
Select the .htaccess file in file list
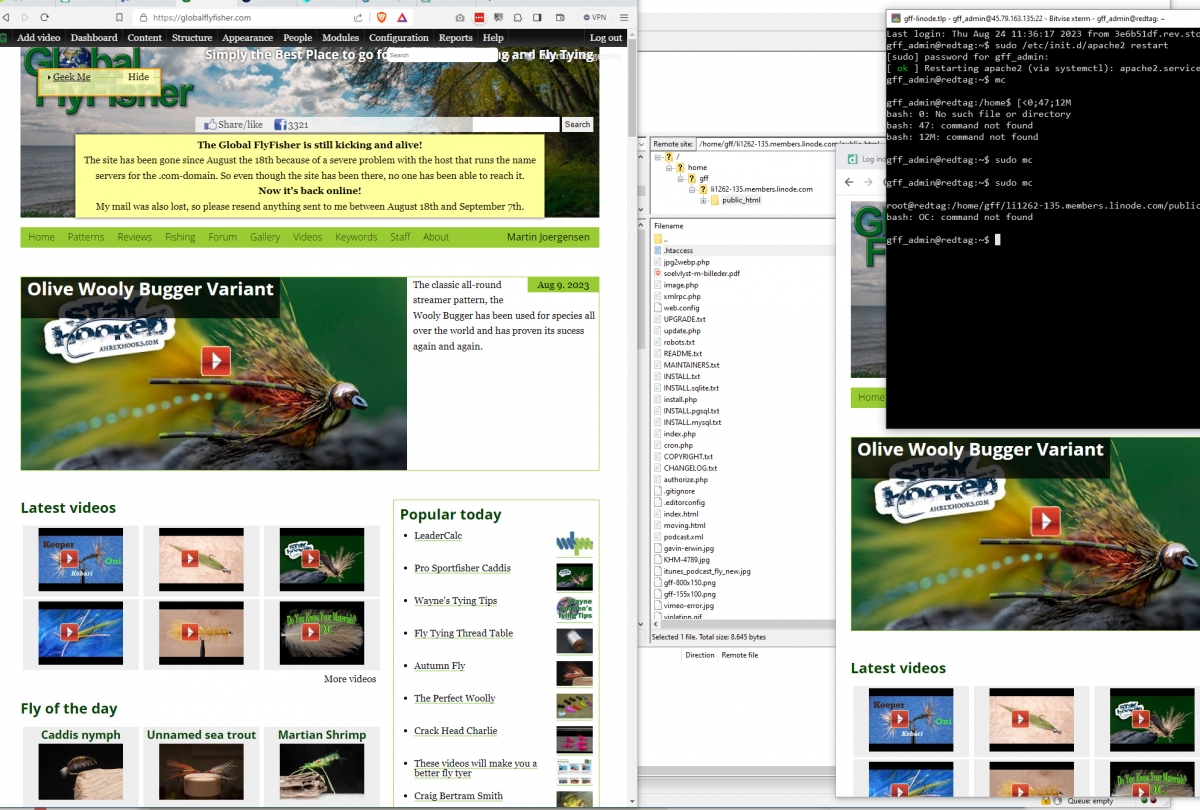678,250
